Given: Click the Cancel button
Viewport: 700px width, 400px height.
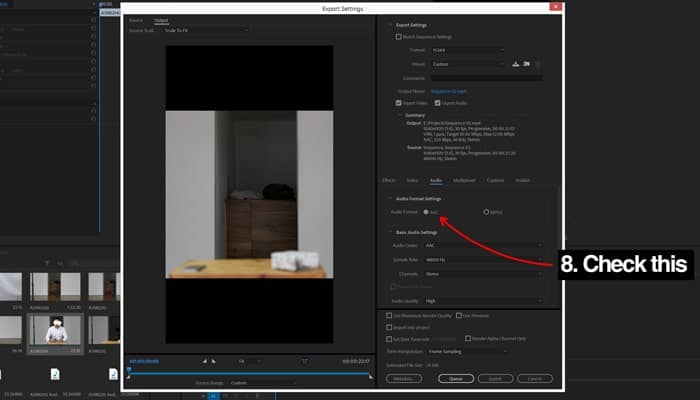Looking at the screenshot, I should (535, 378).
